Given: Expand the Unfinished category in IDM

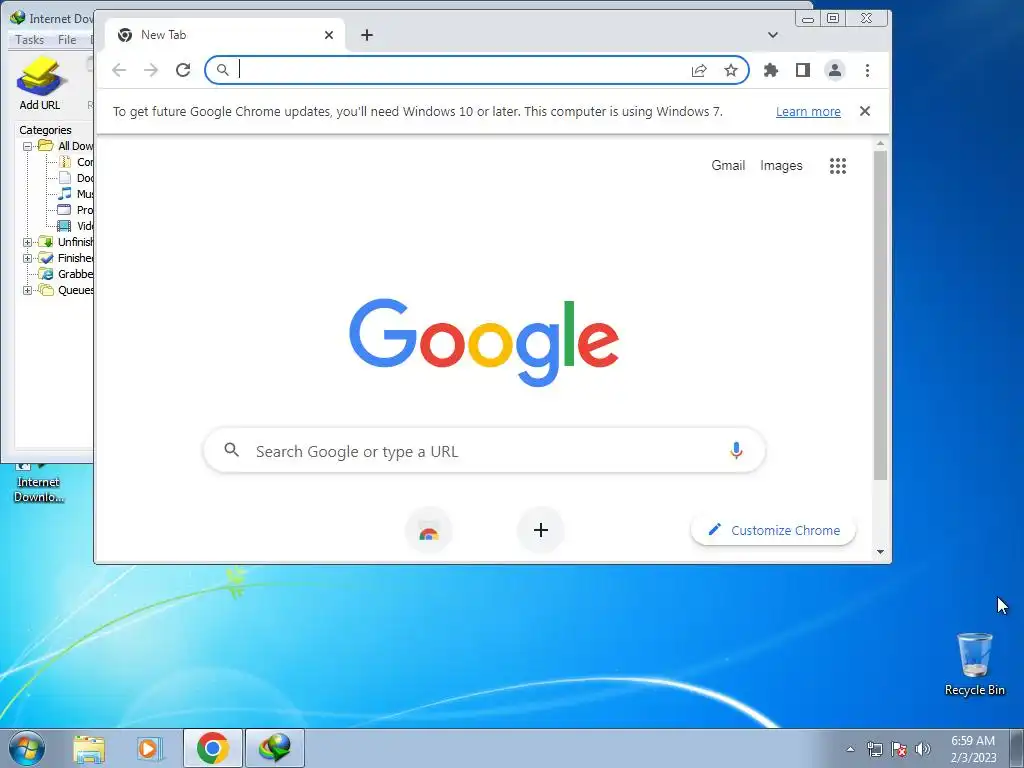Looking at the screenshot, I should tap(27, 242).
